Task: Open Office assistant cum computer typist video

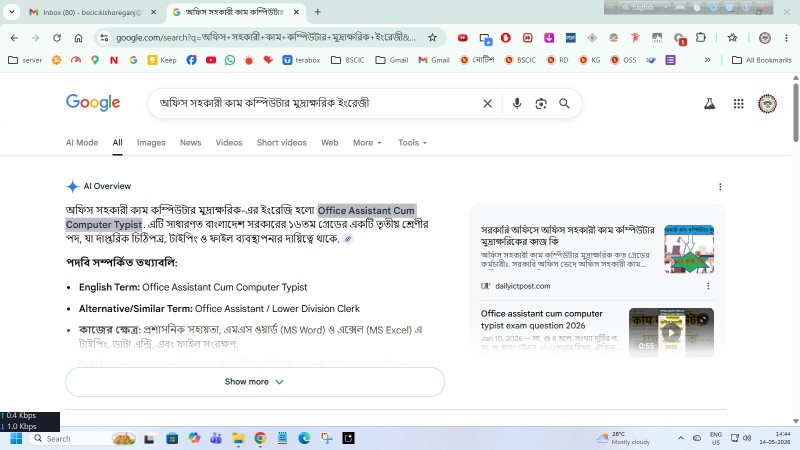Action: [541, 319]
